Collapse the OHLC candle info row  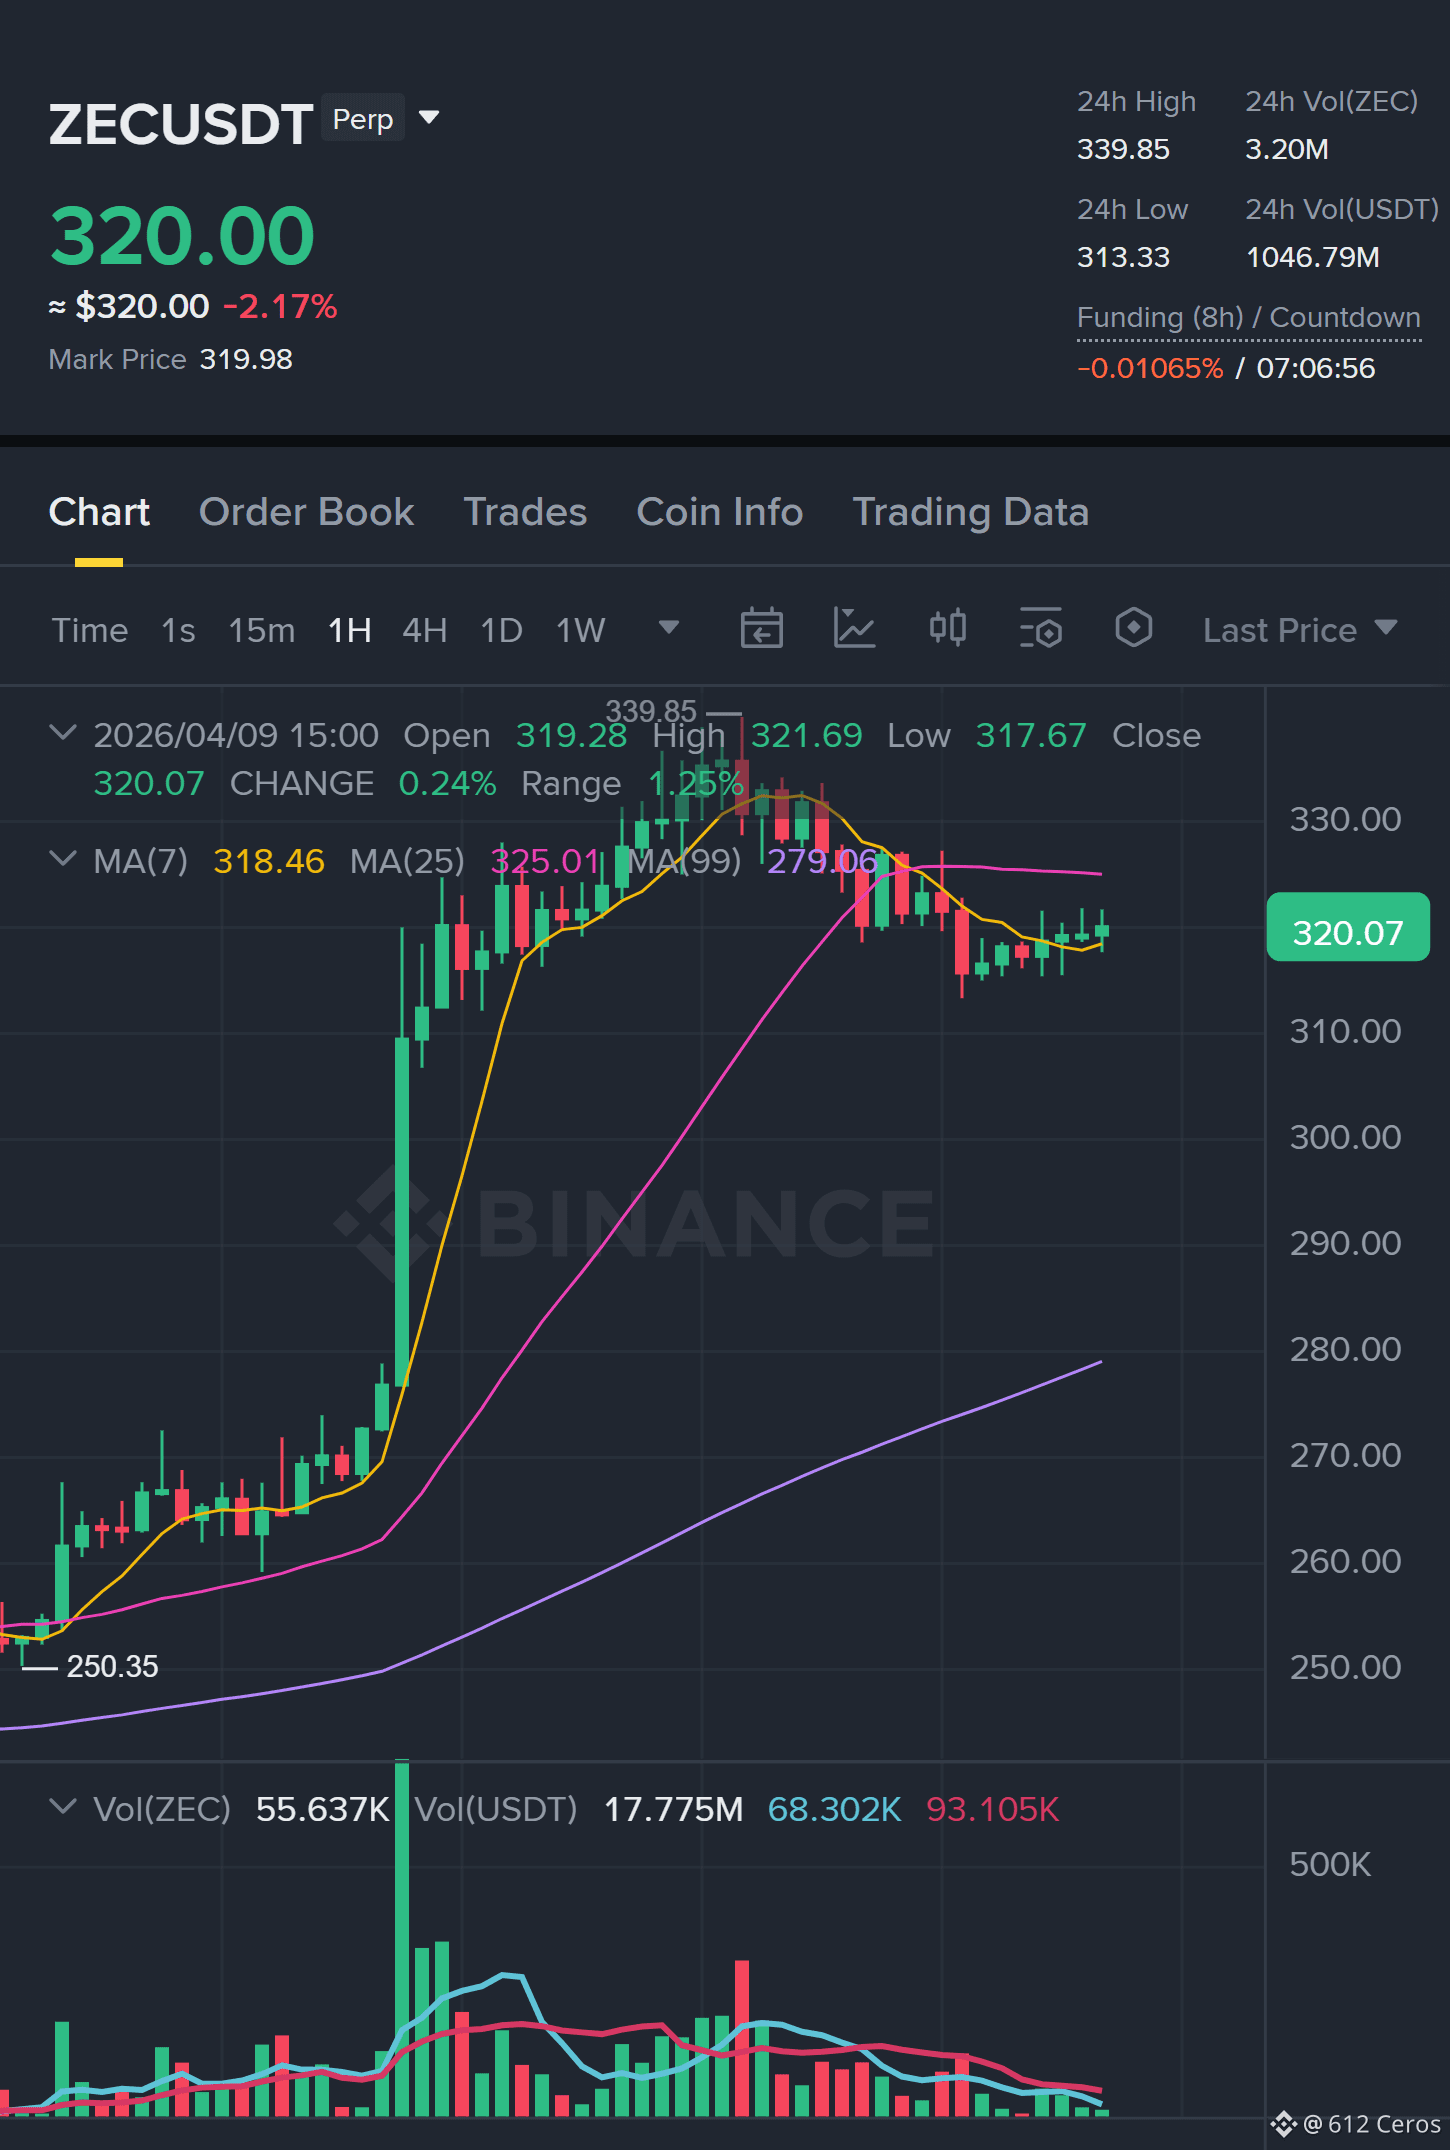(x=62, y=733)
